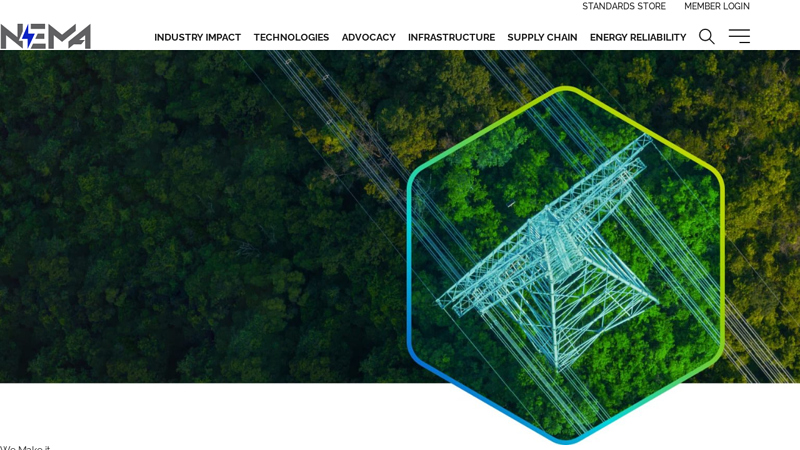Click the NEMA logo
Screen dimensions: 800x450
tap(45, 36)
